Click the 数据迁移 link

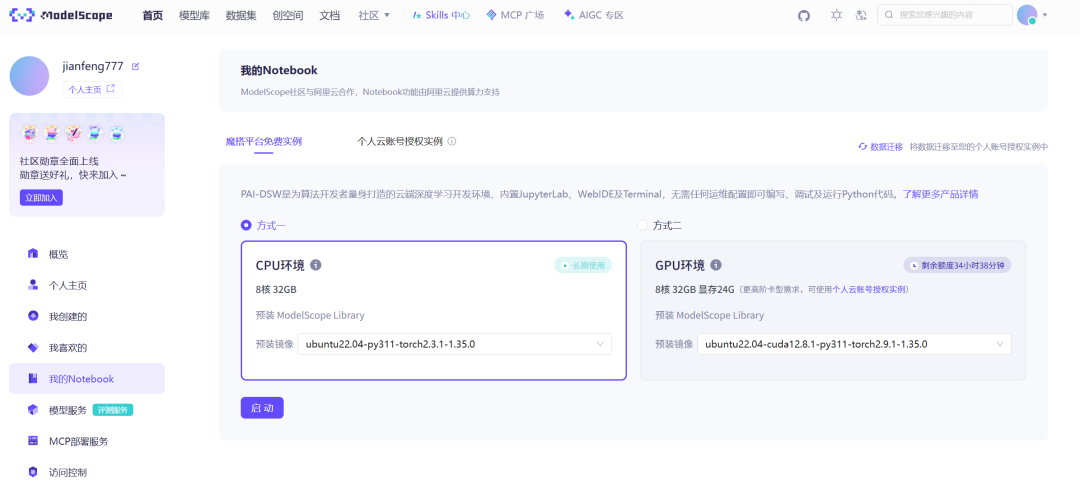click(880, 147)
